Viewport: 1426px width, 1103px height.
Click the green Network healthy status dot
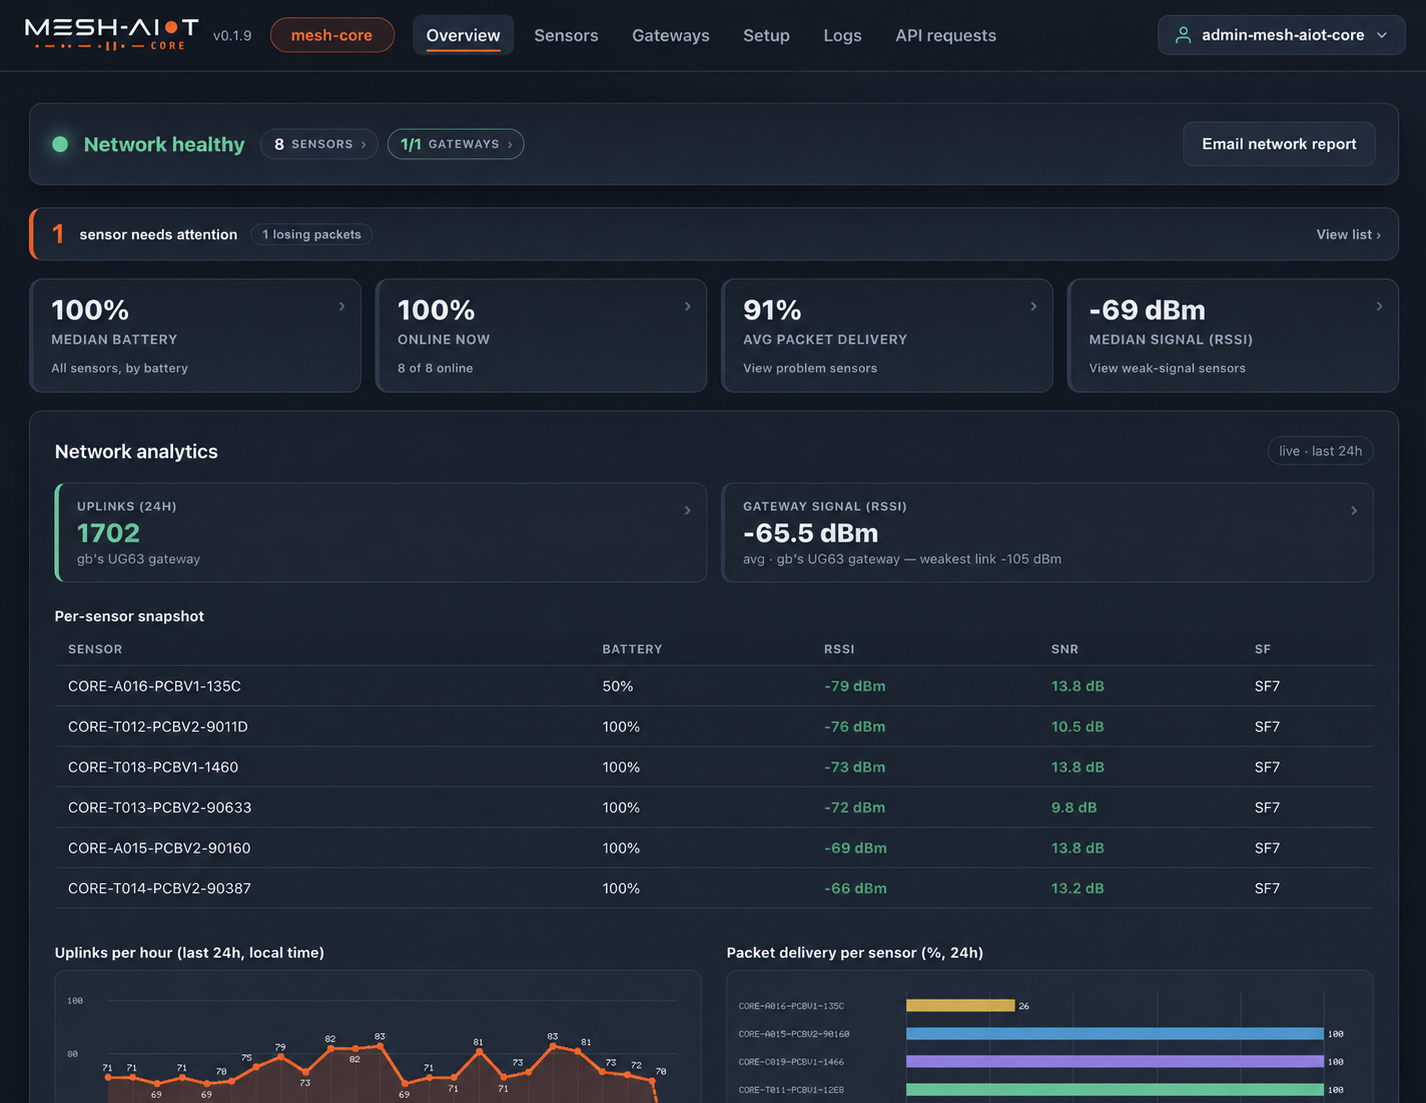60,144
